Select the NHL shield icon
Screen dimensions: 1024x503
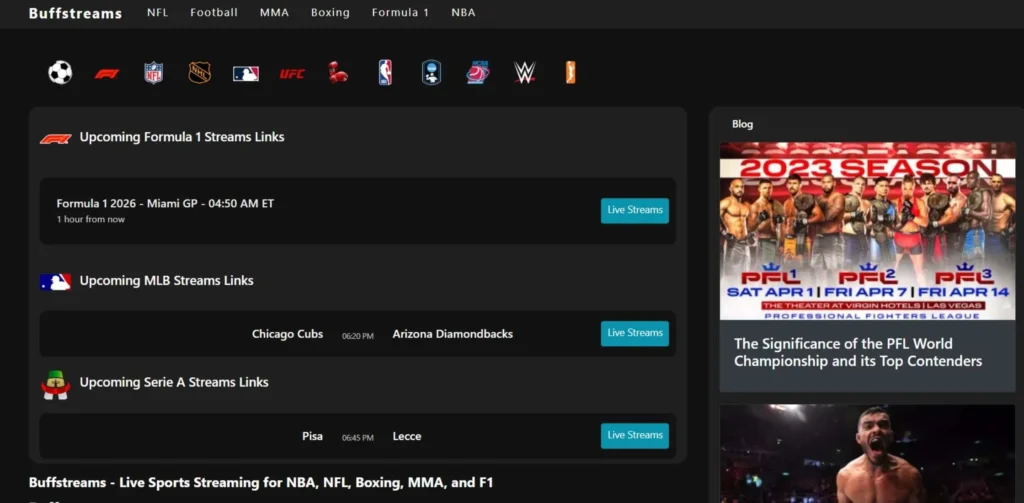pyautogui.click(x=200, y=73)
